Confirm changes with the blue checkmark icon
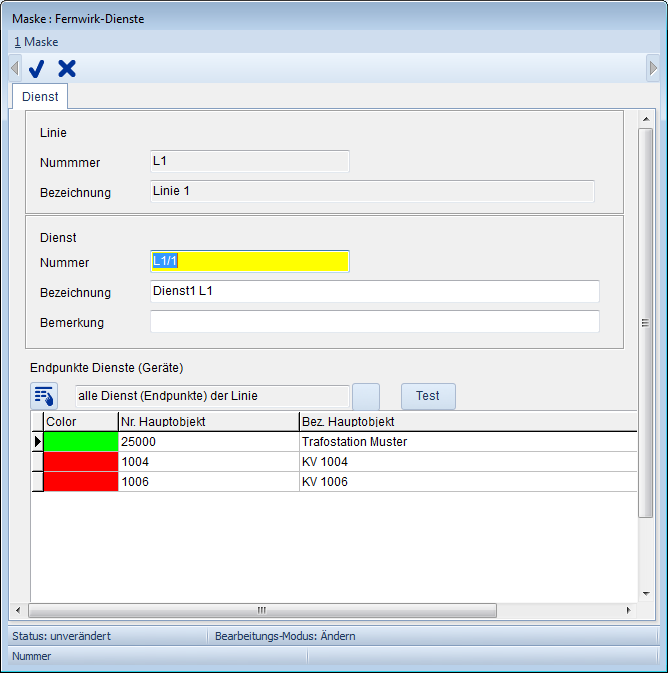 pos(36,69)
